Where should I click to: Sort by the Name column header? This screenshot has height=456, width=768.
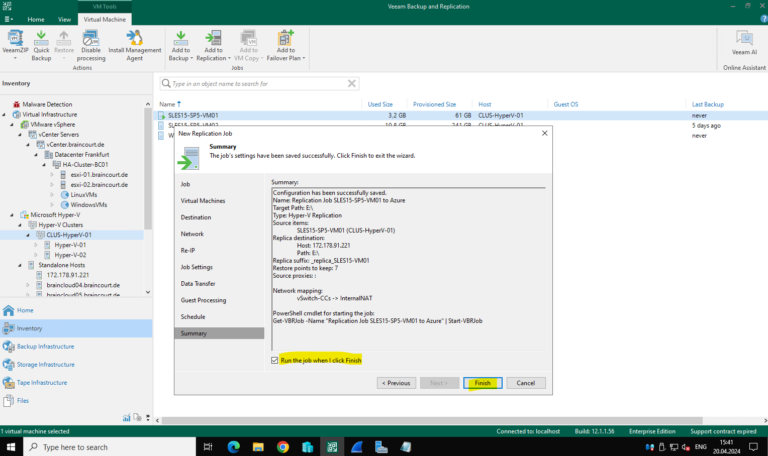pyautogui.click(x=167, y=104)
